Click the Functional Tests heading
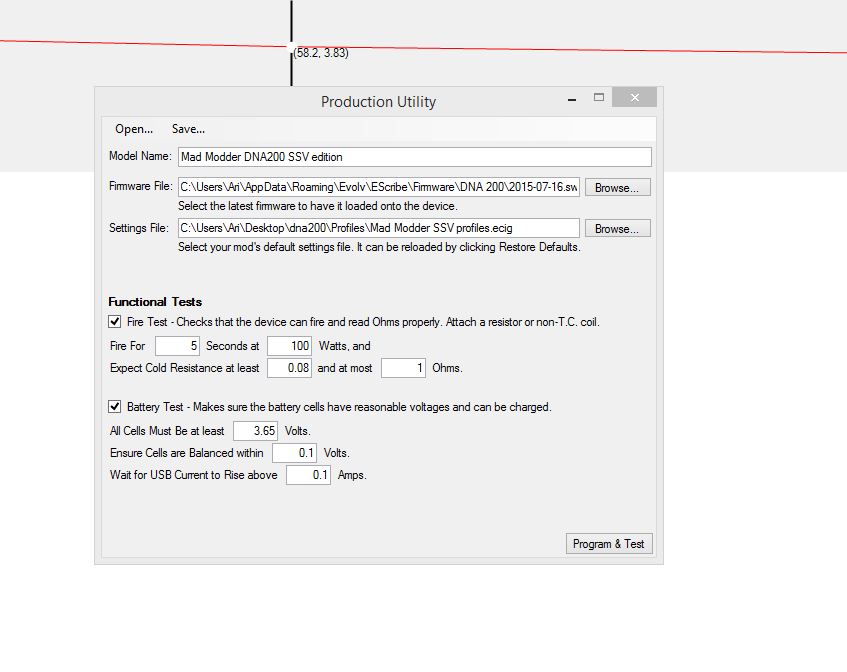The image size is (847, 672). pyautogui.click(x=155, y=302)
